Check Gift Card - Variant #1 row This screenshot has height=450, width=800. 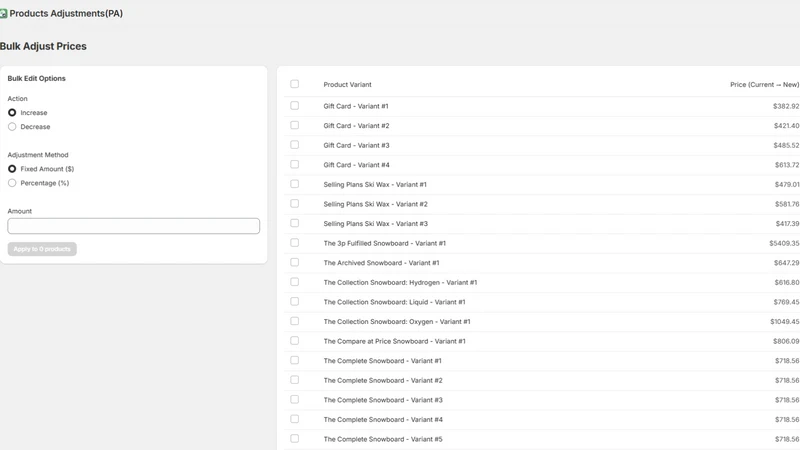click(294, 106)
